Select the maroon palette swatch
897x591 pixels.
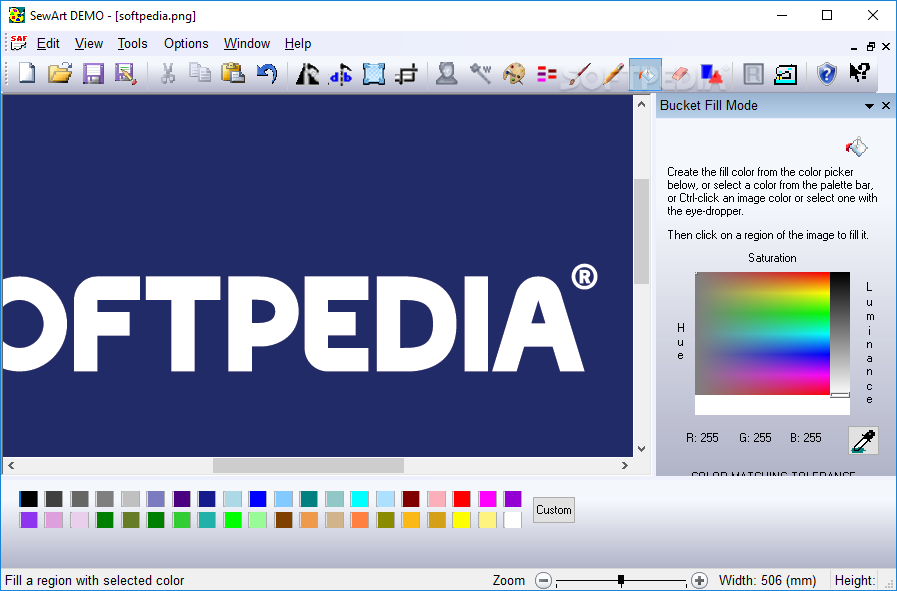[x=411, y=499]
